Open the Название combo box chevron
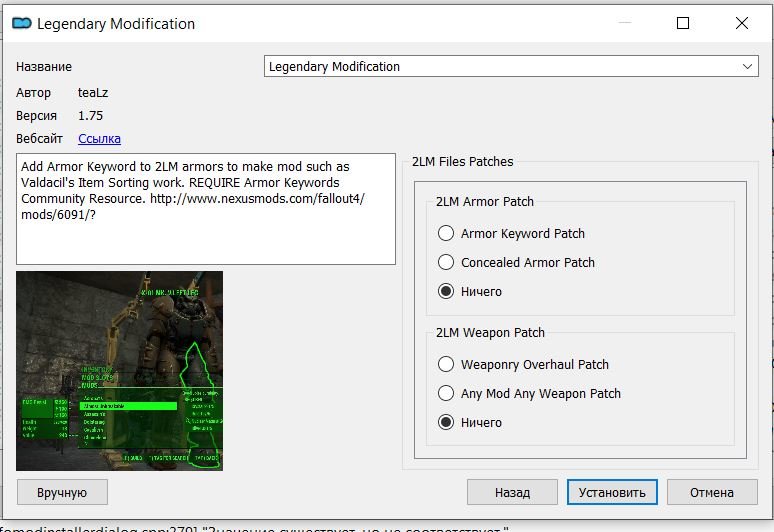The width and height of the screenshot is (774, 532). point(749,67)
